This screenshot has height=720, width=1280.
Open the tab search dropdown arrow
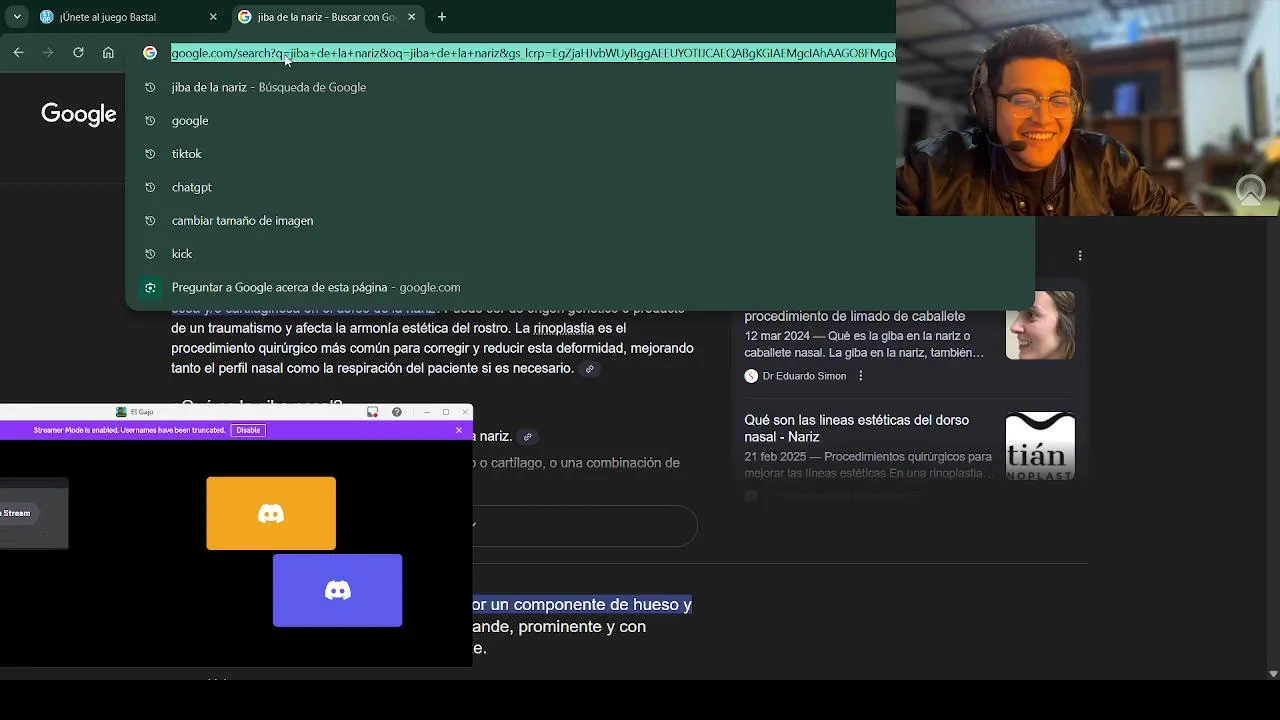(17, 17)
